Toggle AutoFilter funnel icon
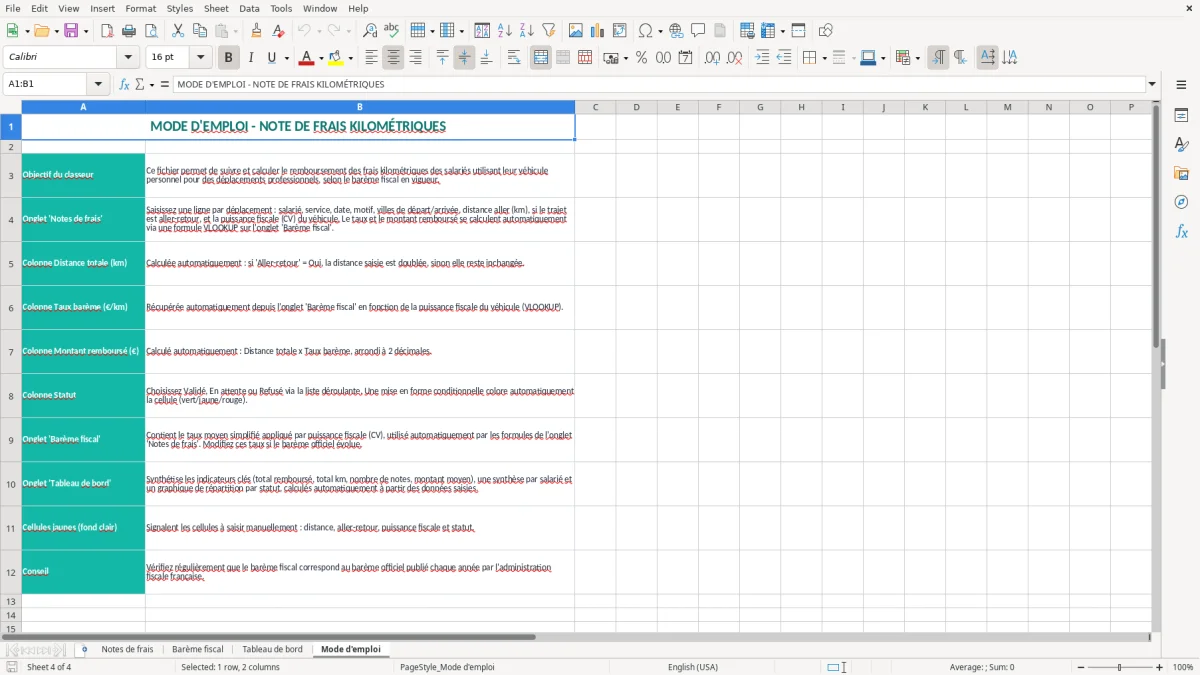The width and height of the screenshot is (1200, 675). click(548, 31)
